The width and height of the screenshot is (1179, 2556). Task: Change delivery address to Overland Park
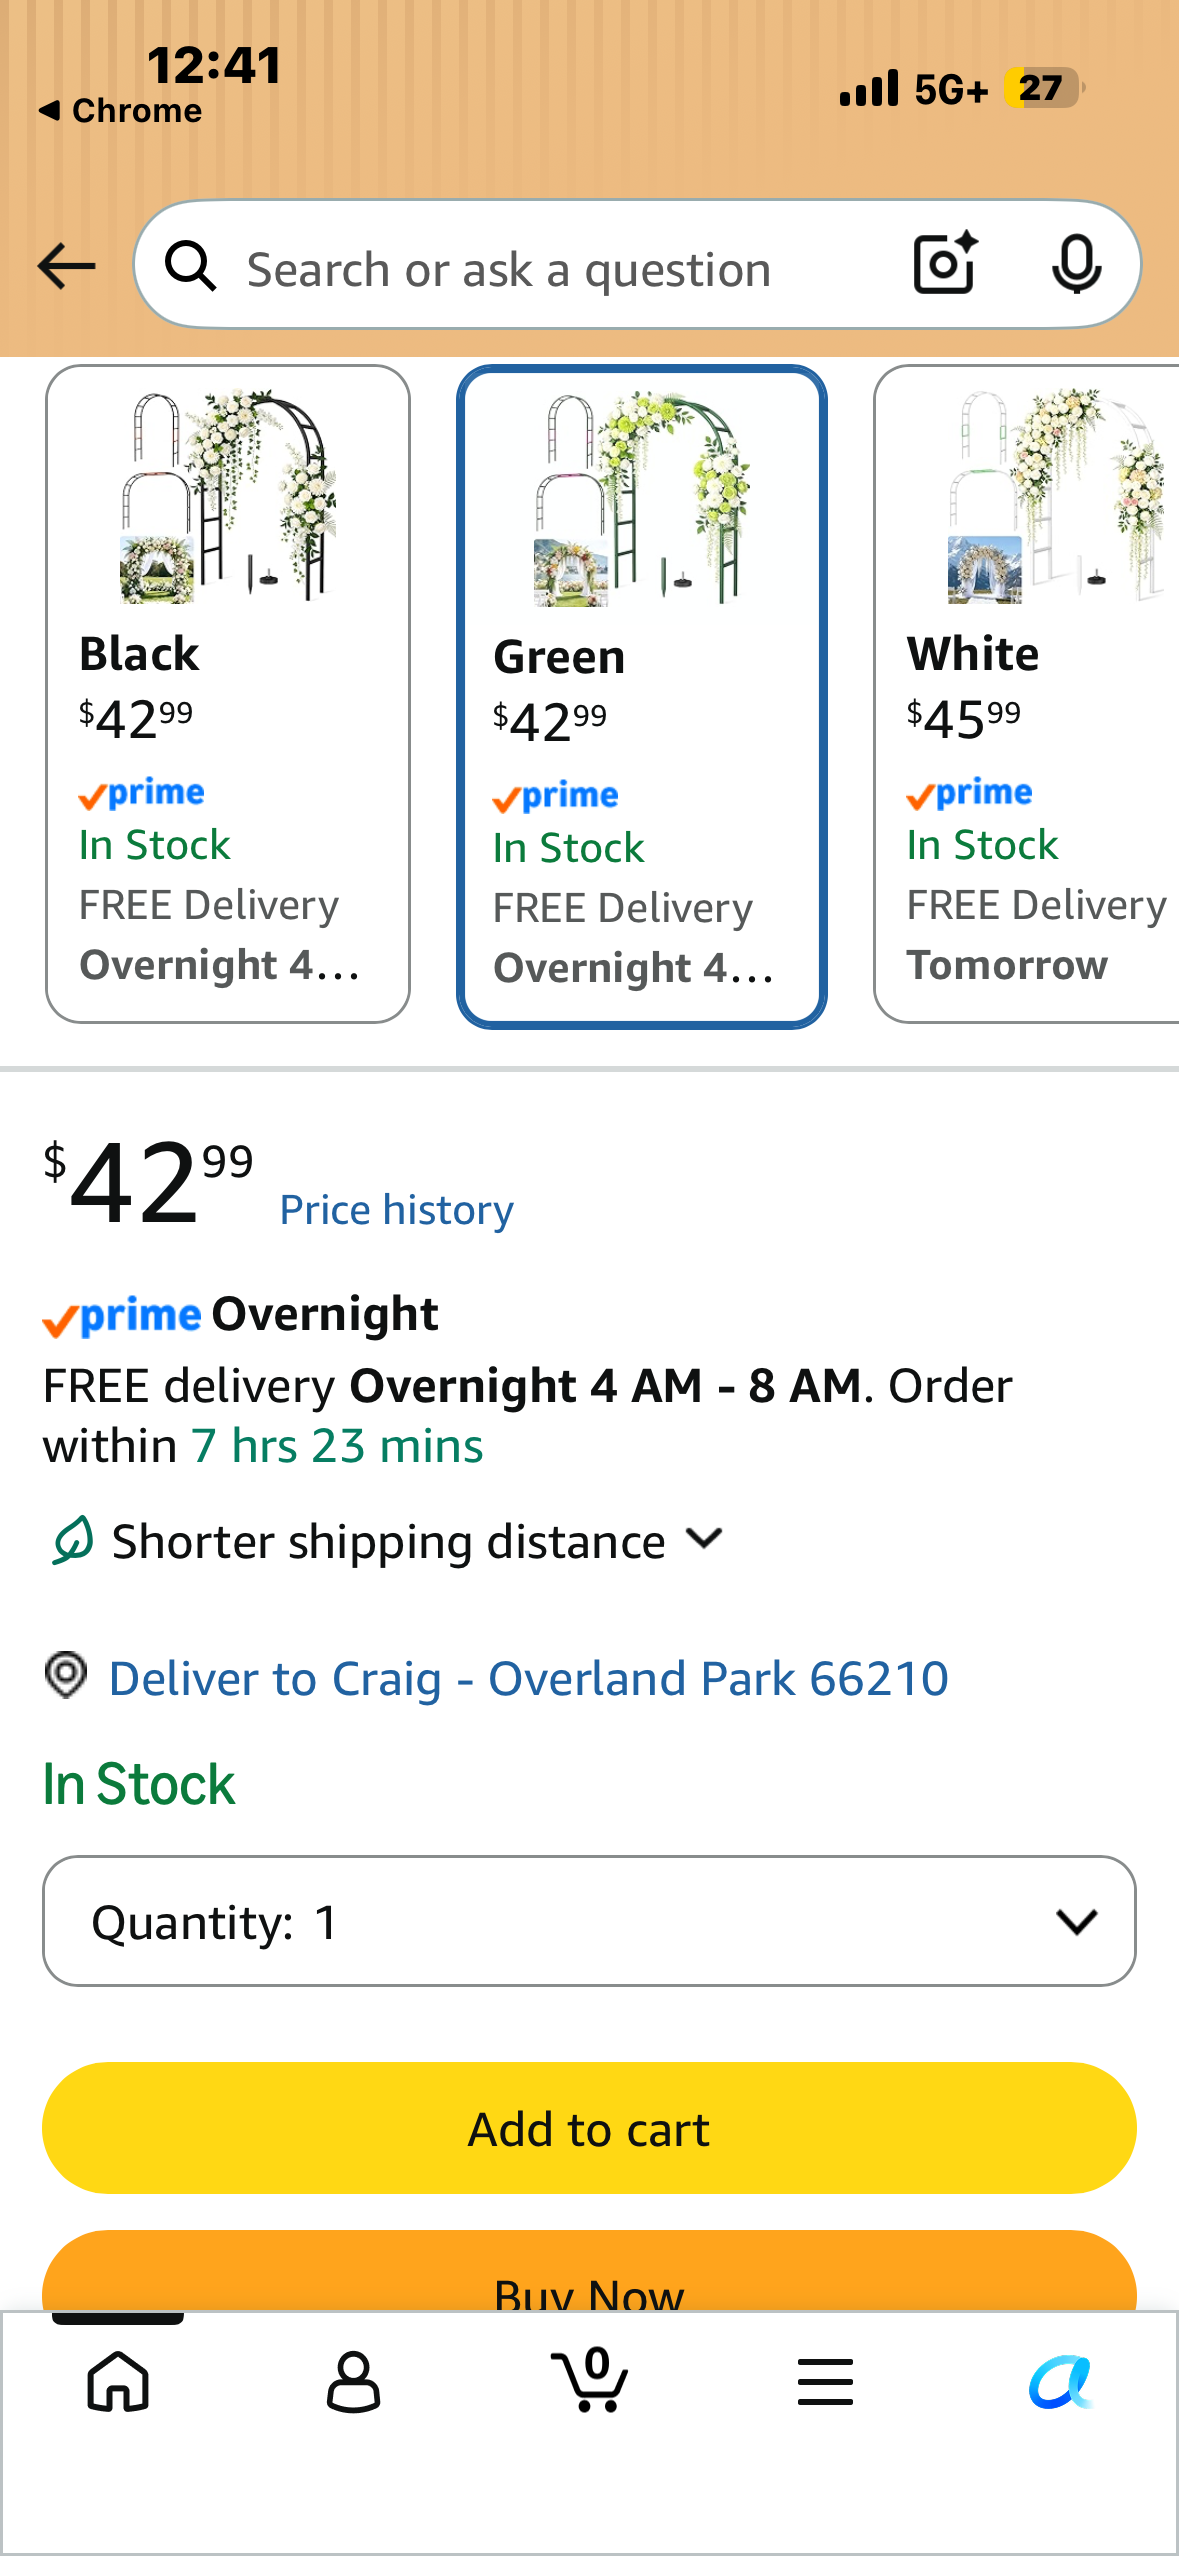[528, 1678]
